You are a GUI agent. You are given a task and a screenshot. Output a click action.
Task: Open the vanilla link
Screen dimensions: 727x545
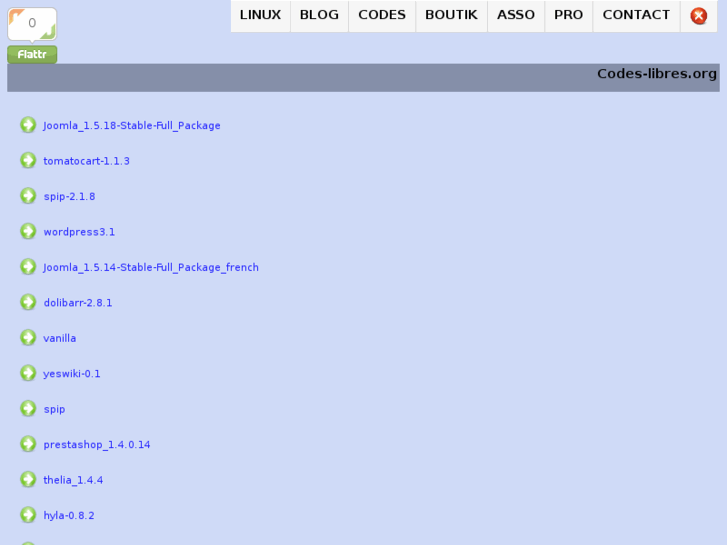point(60,339)
